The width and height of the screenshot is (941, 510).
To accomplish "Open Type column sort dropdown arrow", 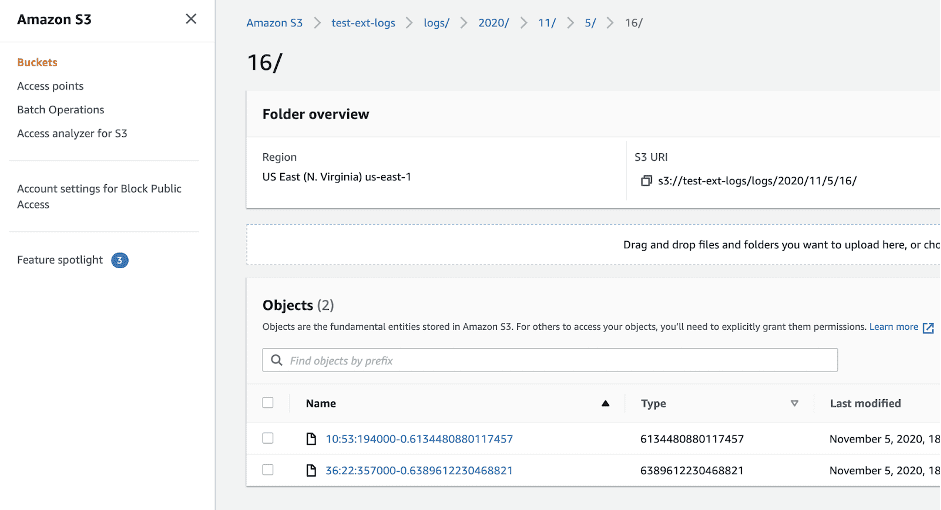I will click(x=795, y=403).
